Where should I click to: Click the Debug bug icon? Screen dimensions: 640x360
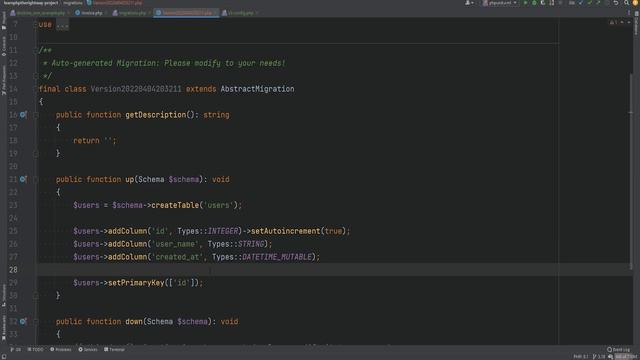(534, 3)
